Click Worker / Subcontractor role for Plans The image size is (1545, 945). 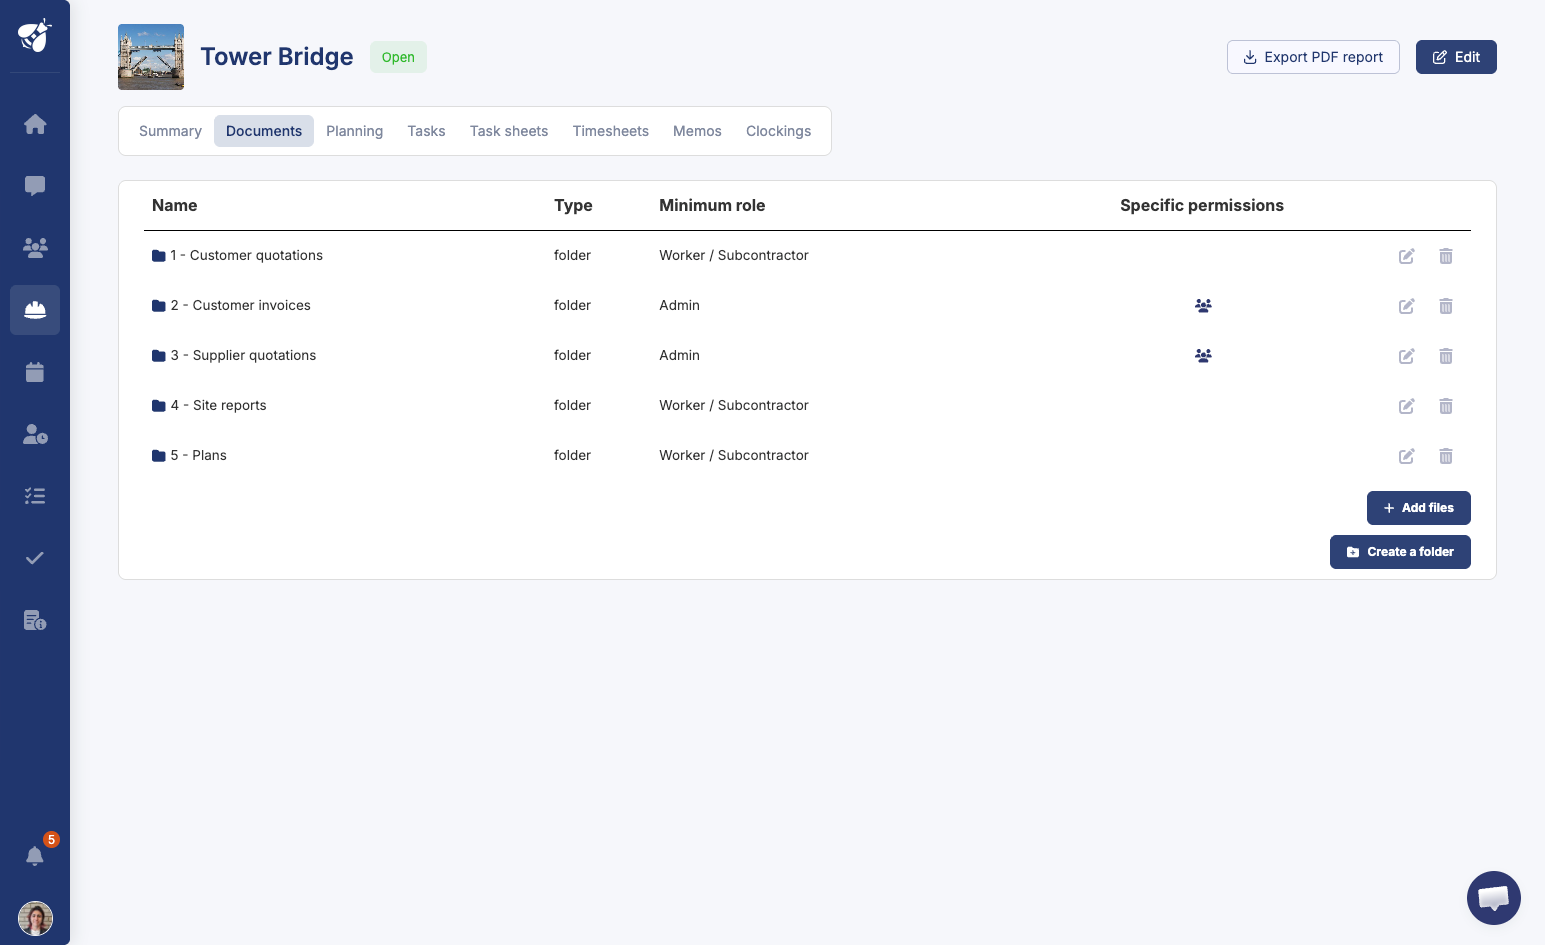click(734, 455)
